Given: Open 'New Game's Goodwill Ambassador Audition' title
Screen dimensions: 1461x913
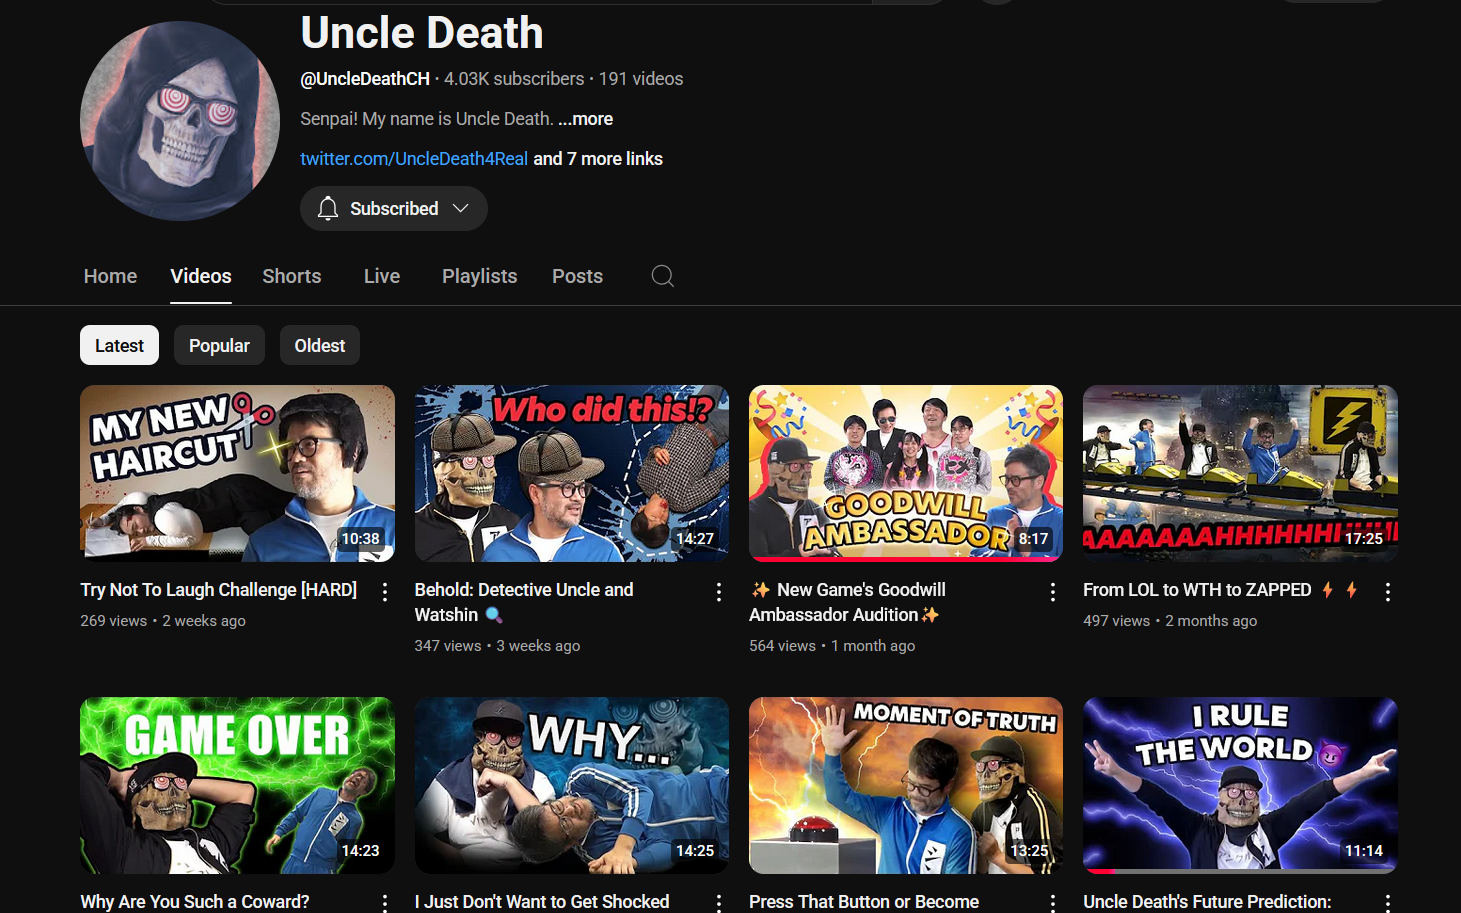Looking at the screenshot, I should tap(848, 602).
